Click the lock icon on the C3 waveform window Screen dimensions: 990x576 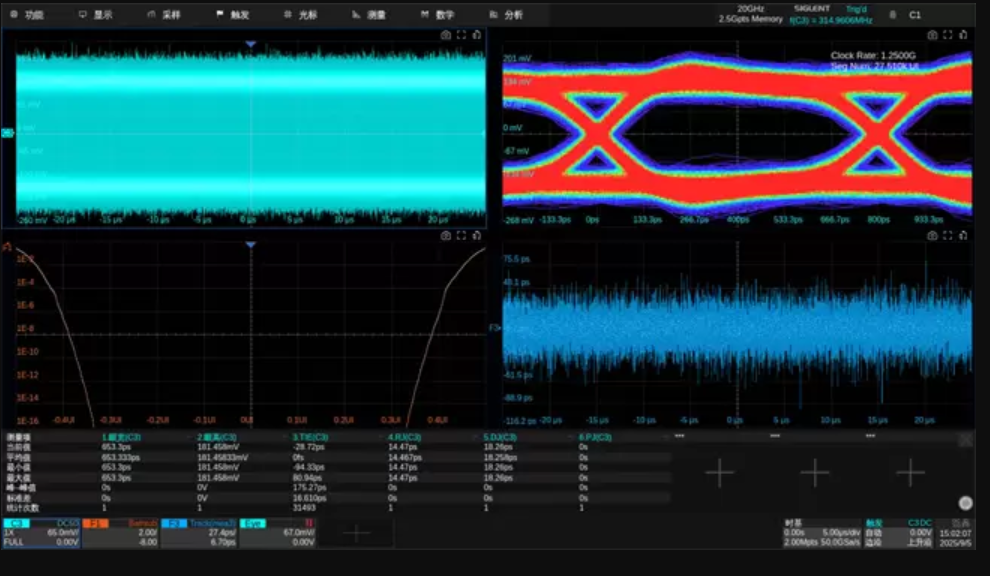tap(477, 35)
